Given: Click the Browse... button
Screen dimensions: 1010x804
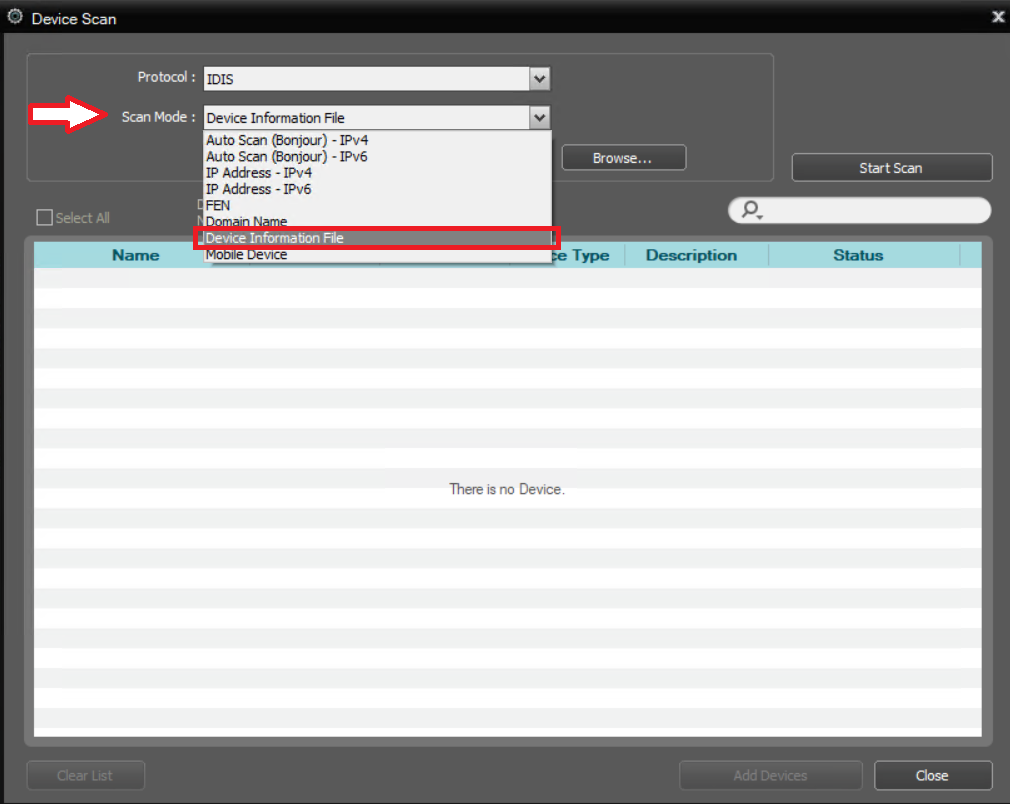Looking at the screenshot, I should 624,158.
